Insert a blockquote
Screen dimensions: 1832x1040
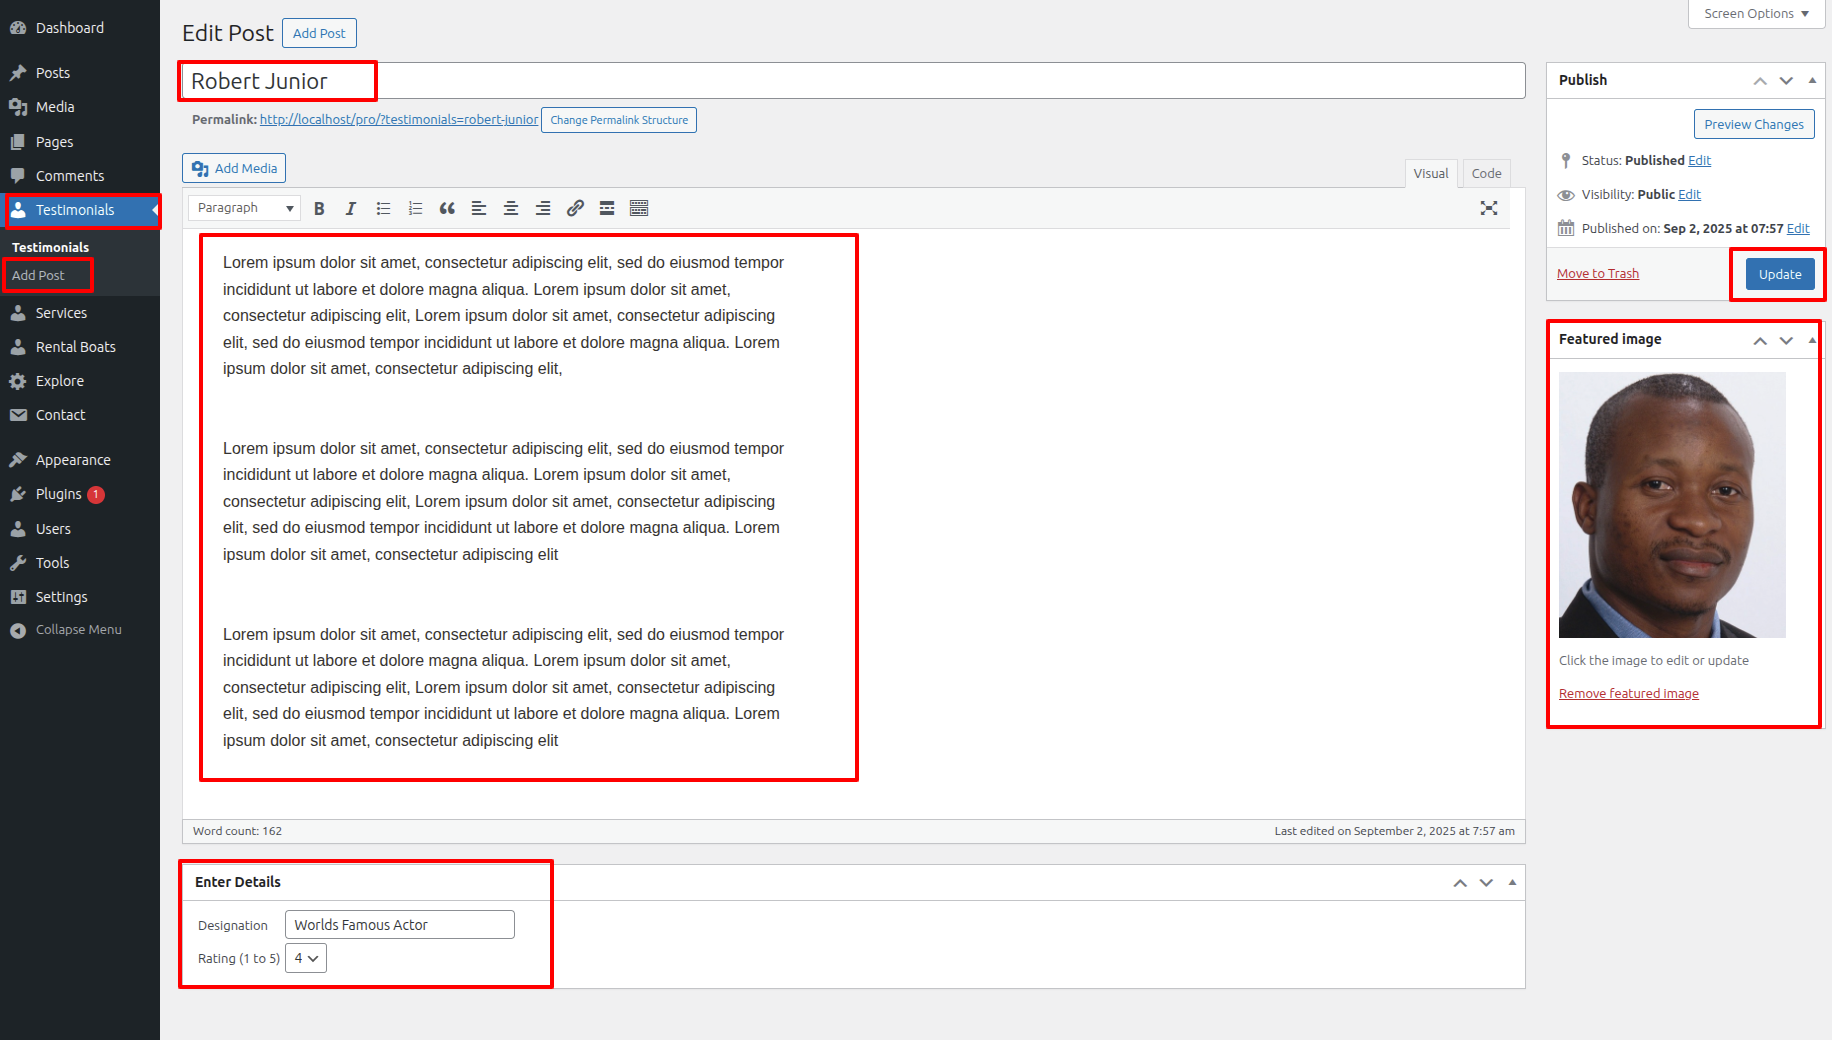(x=447, y=208)
